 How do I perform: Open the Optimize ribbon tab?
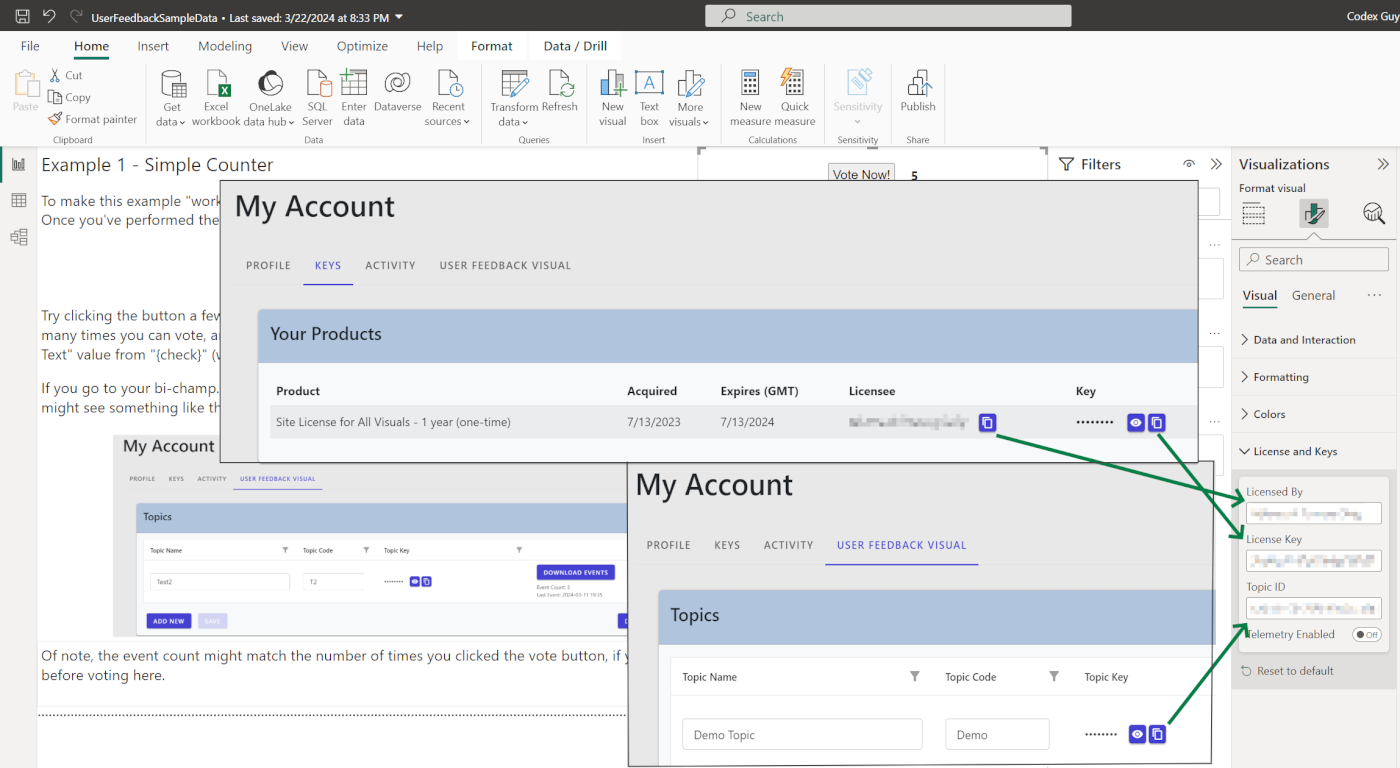362,46
